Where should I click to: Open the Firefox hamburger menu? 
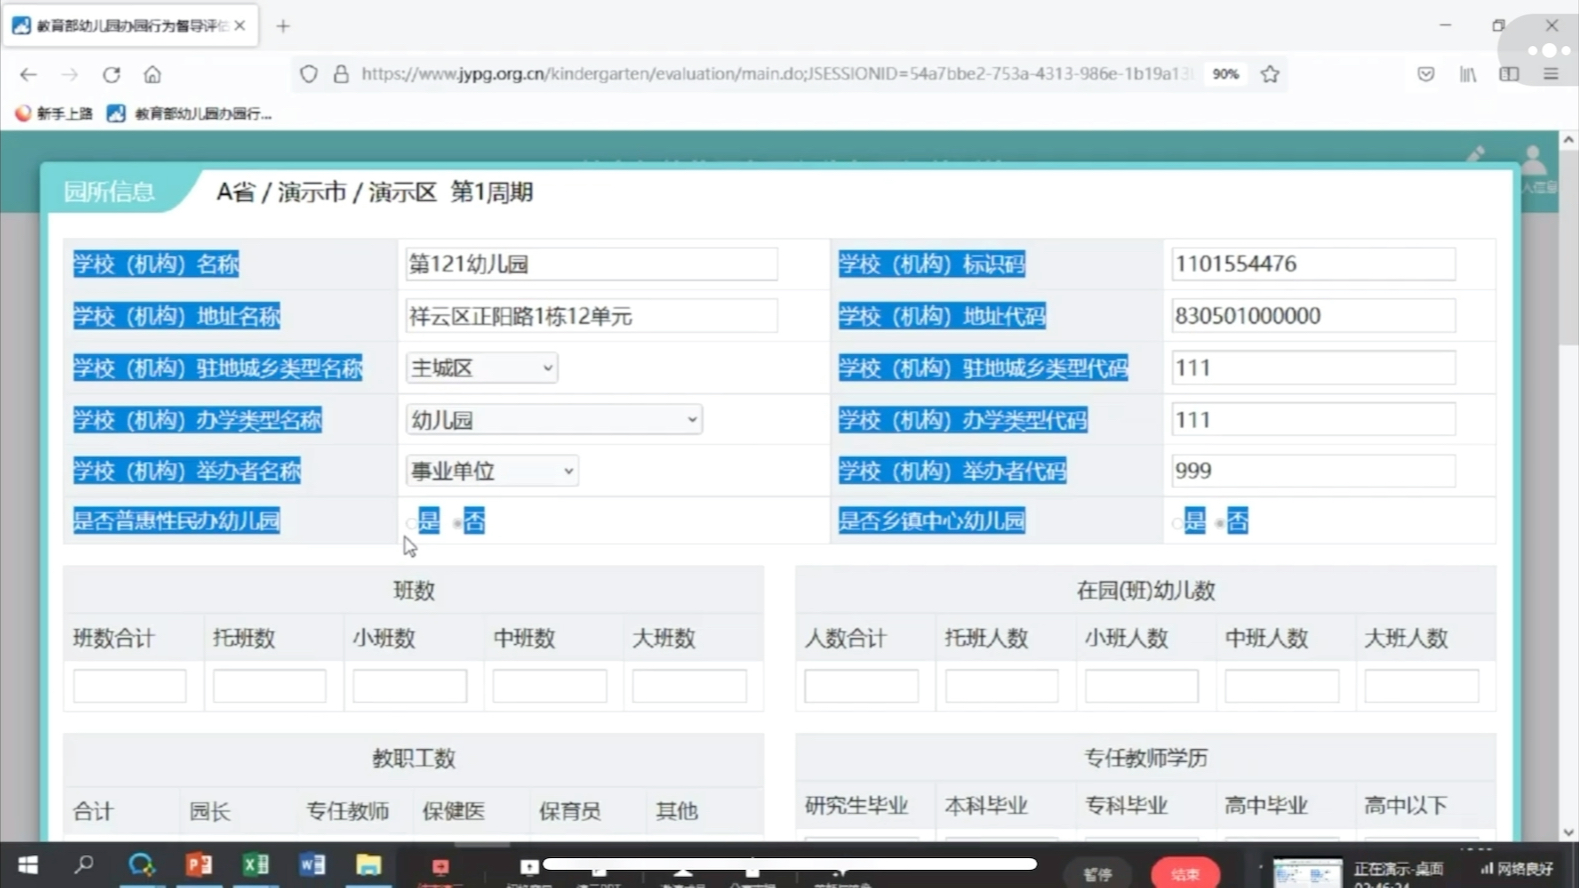[1551, 74]
